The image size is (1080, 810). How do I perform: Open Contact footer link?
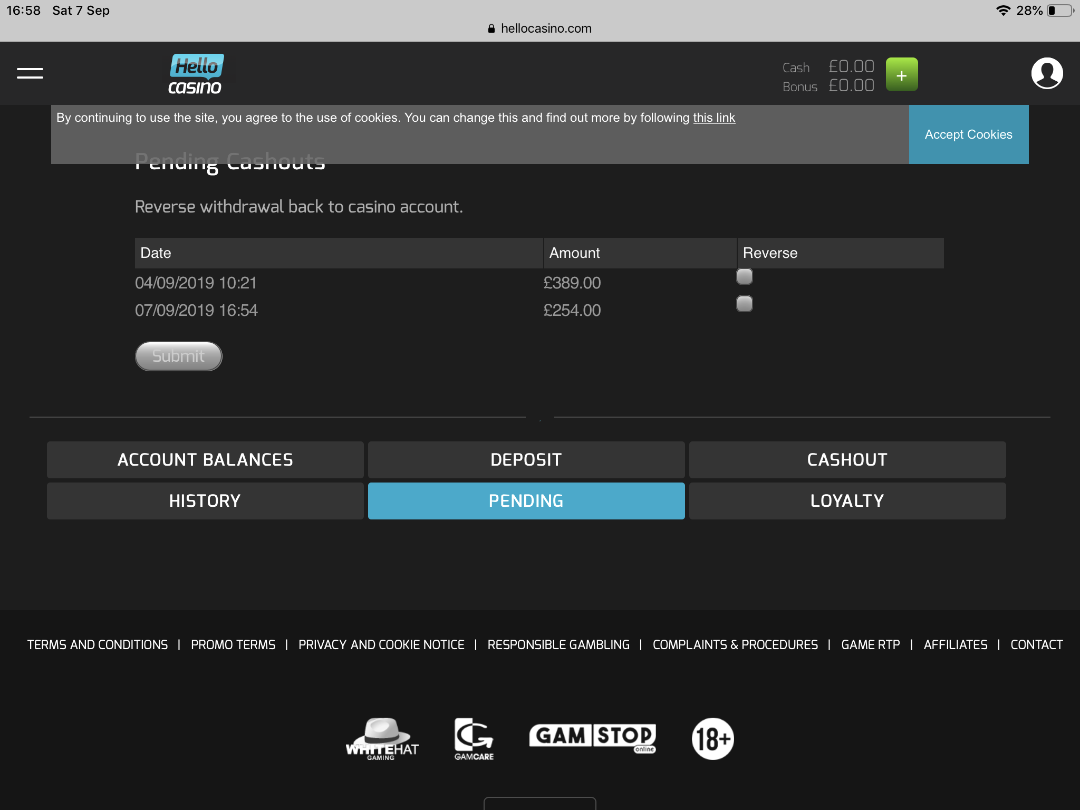tap(1036, 645)
